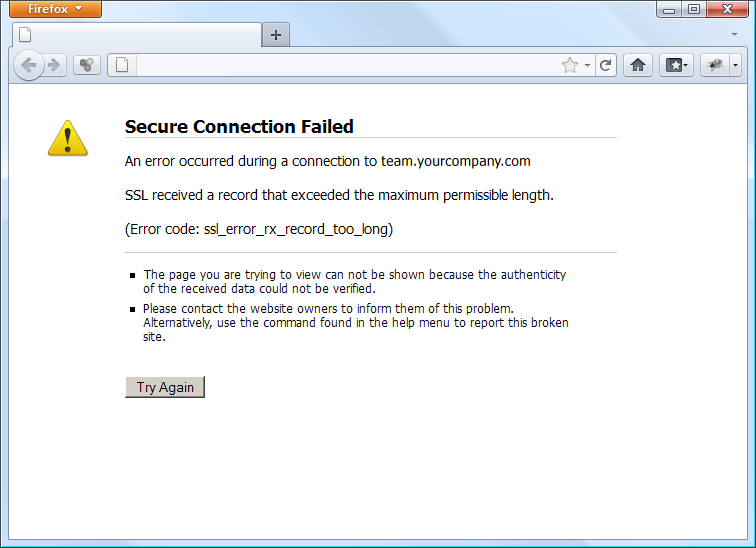Open a new tab with plus button
Screen dimensions: 756x548
pos(276,35)
